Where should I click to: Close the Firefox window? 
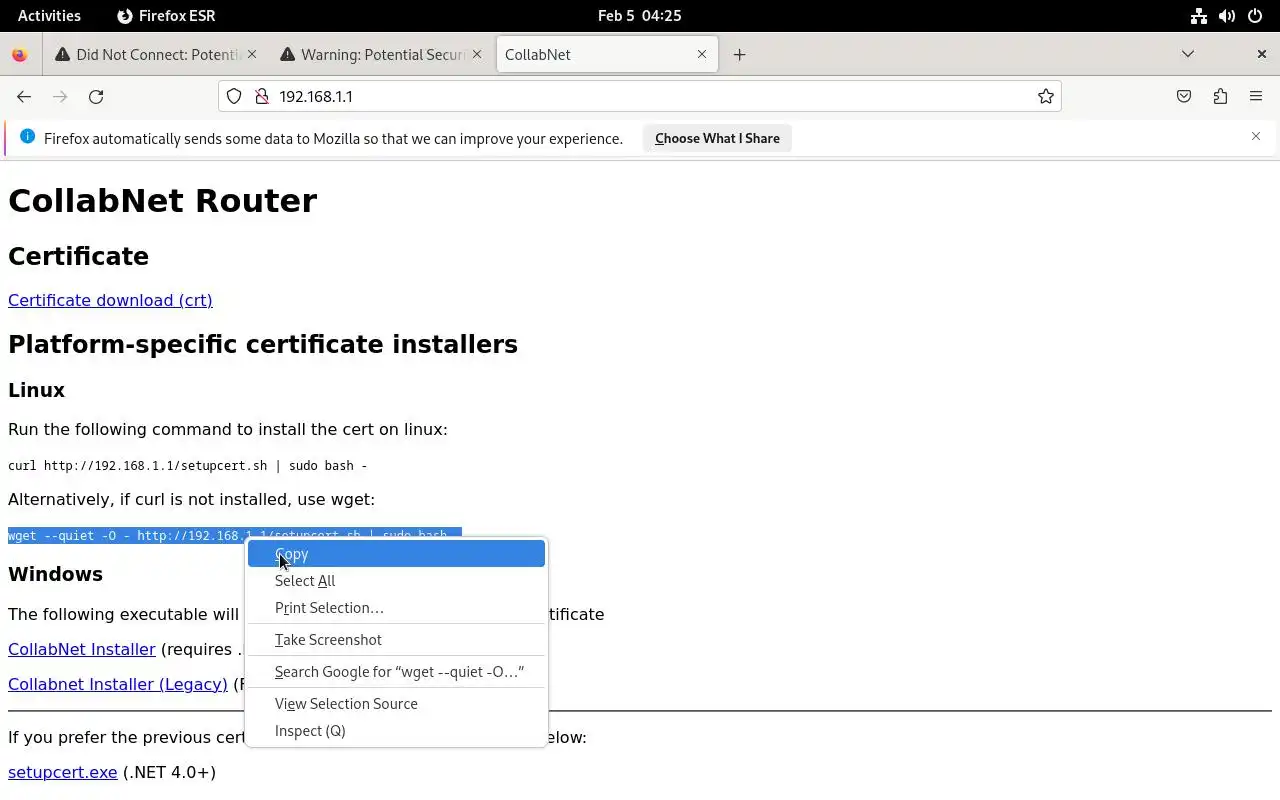(x=1262, y=54)
